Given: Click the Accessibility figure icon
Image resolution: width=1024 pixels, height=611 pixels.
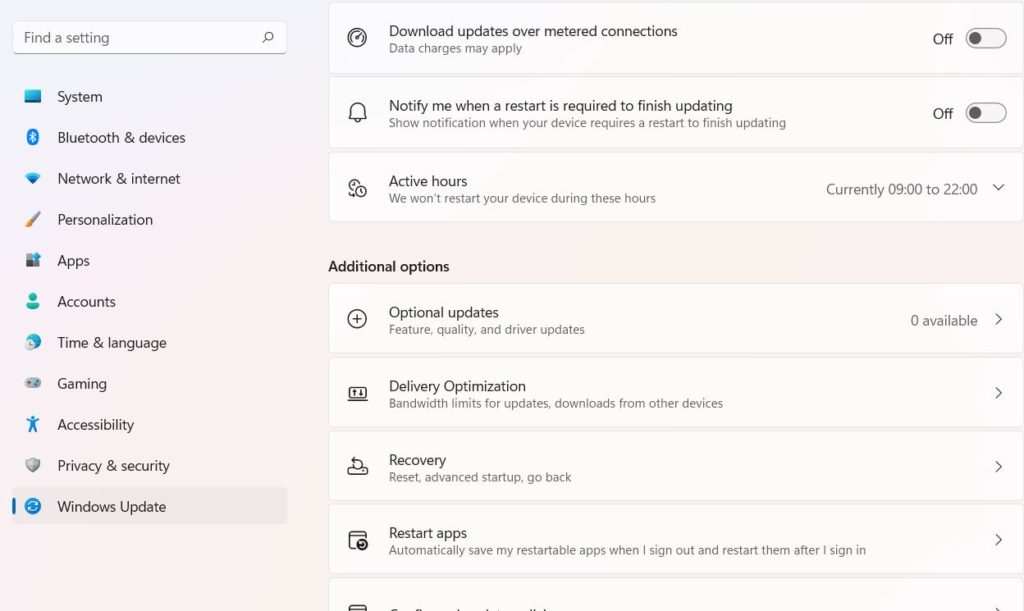Looking at the screenshot, I should pos(33,424).
